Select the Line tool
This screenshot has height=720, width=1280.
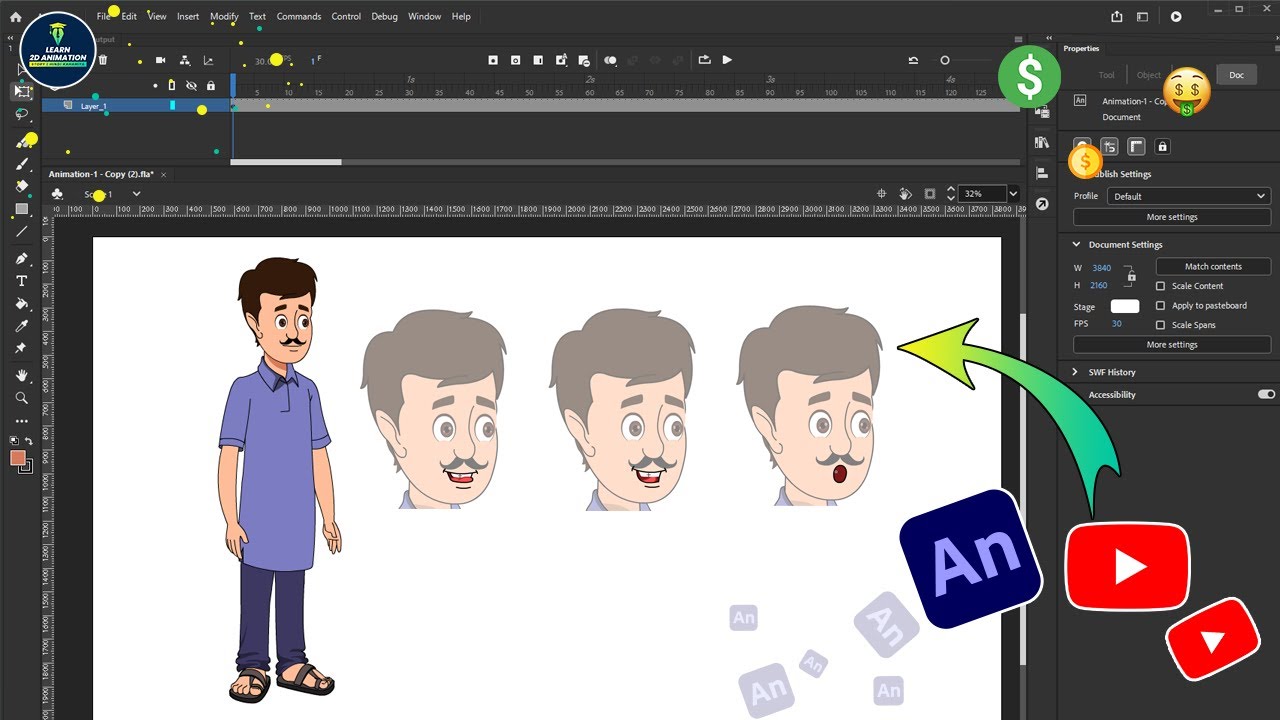pyautogui.click(x=22, y=231)
